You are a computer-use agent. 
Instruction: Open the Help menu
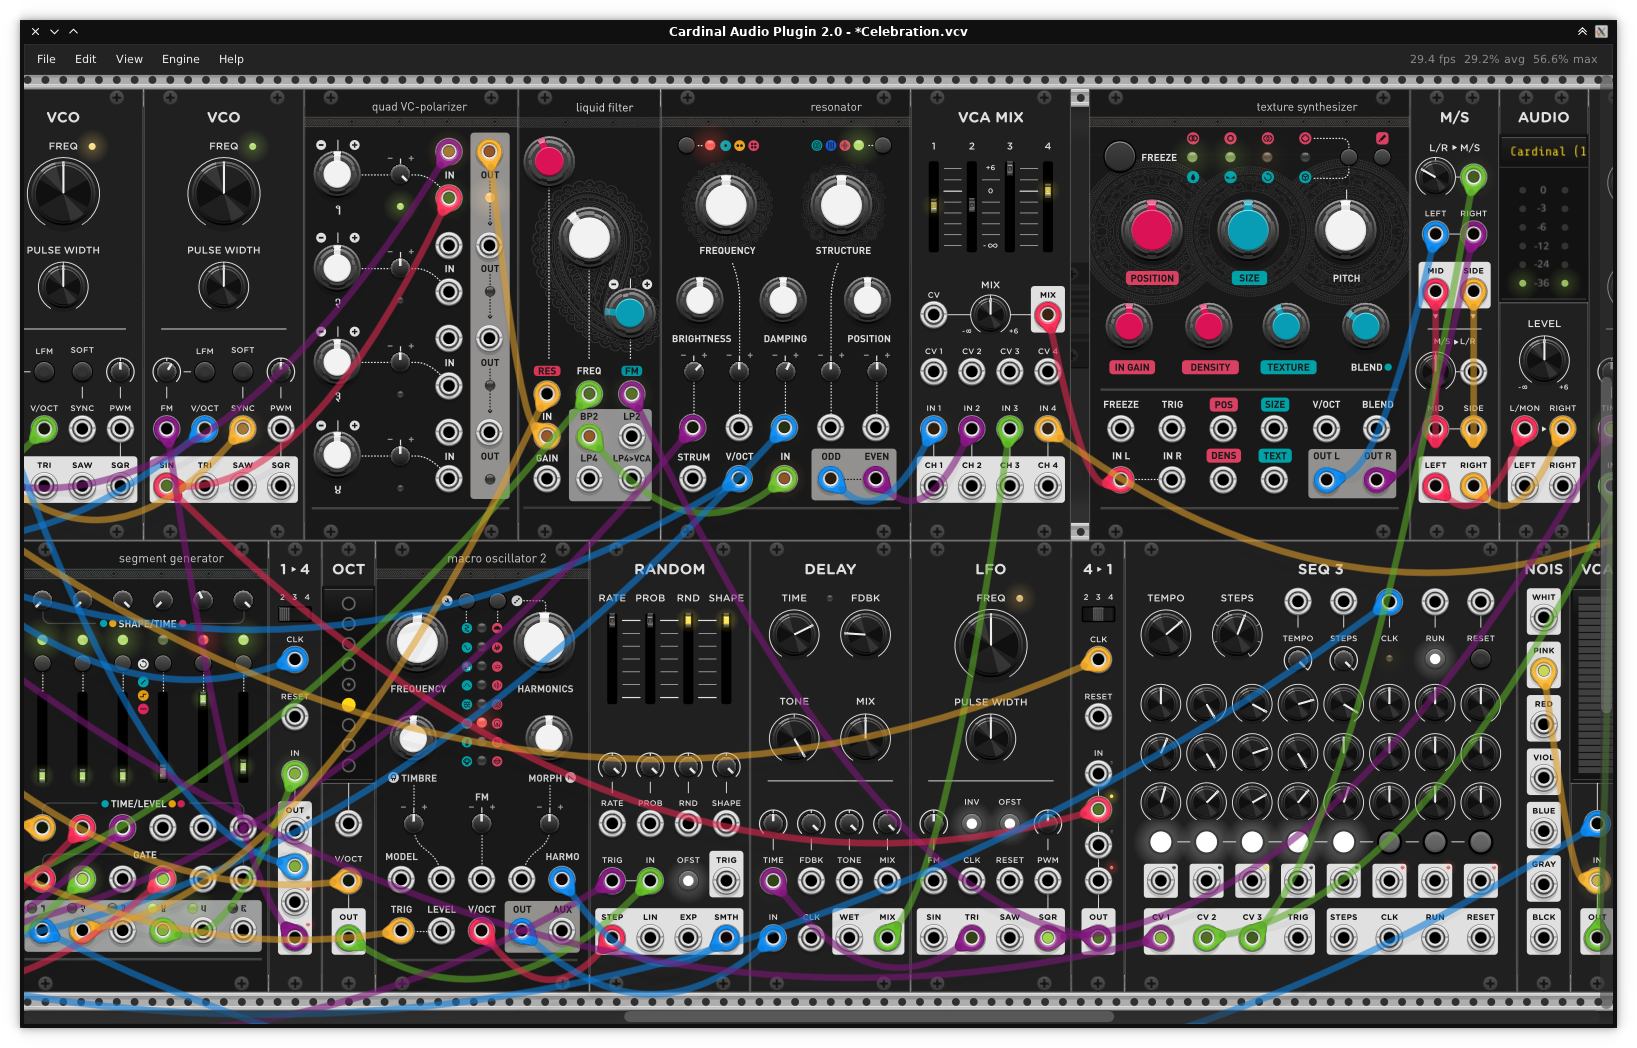pos(231,59)
